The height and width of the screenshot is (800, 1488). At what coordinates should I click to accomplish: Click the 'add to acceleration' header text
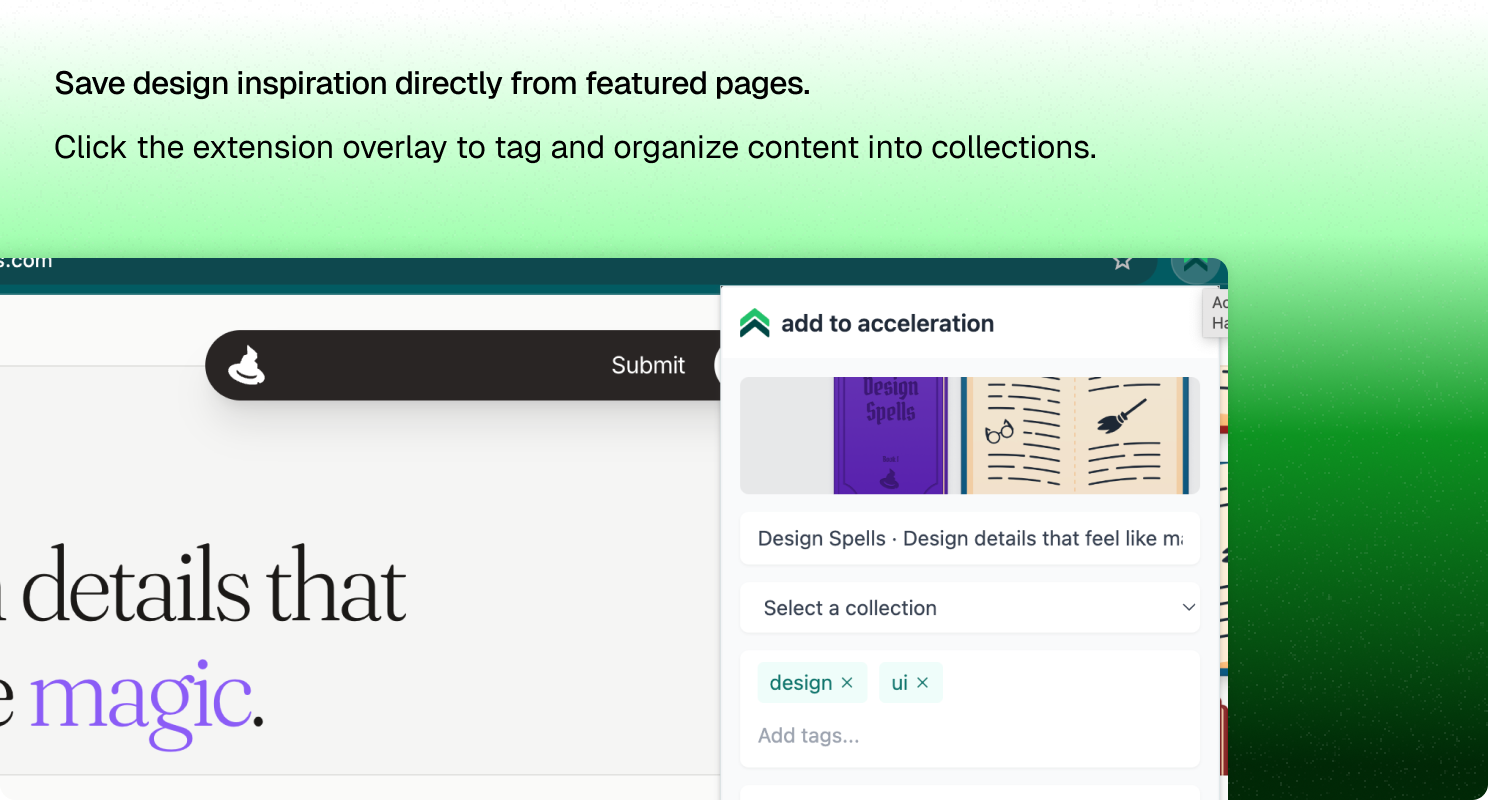click(887, 322)
